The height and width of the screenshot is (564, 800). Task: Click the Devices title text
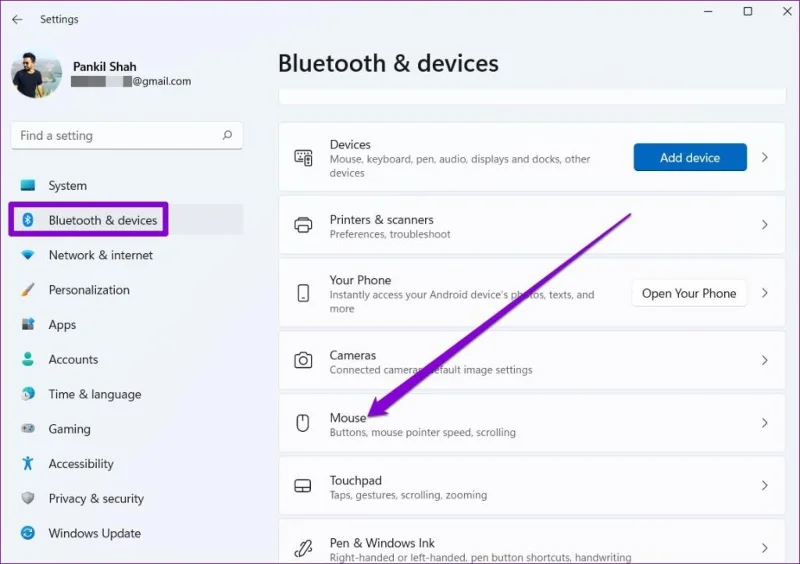point(350,144)
